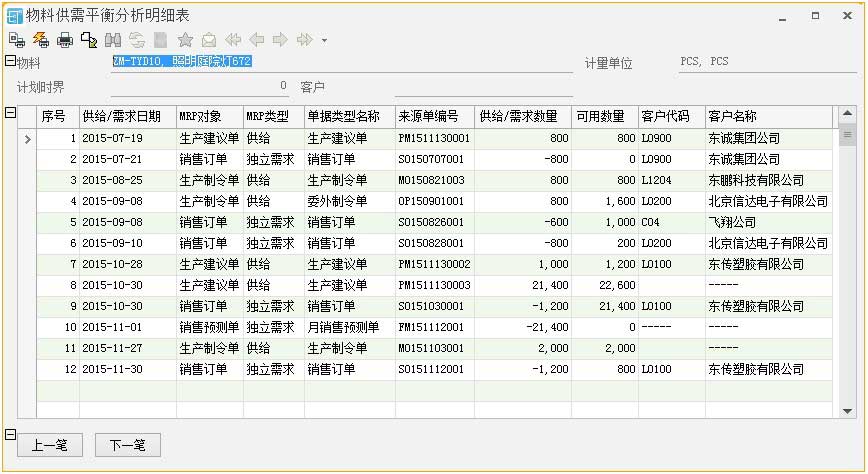The height and width of the screenshot is (474, 868).
Task: Click the envelope mail icon
Action: pyautogui.click(x=209, y=40)
